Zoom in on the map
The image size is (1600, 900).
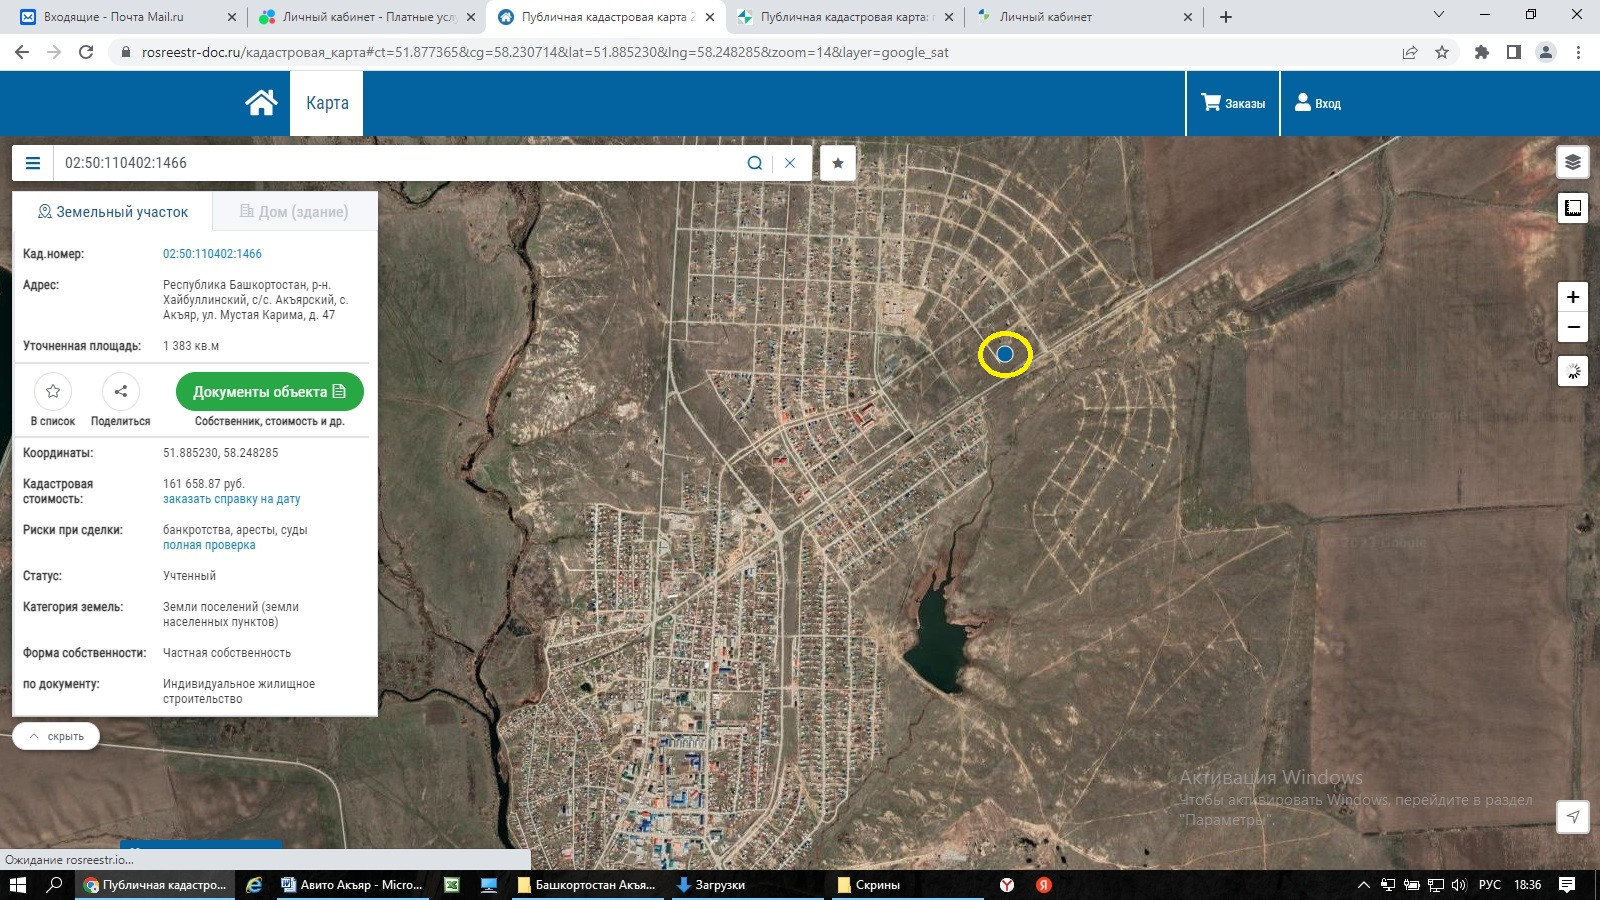pyautogui.click(x=1572, y=297)
